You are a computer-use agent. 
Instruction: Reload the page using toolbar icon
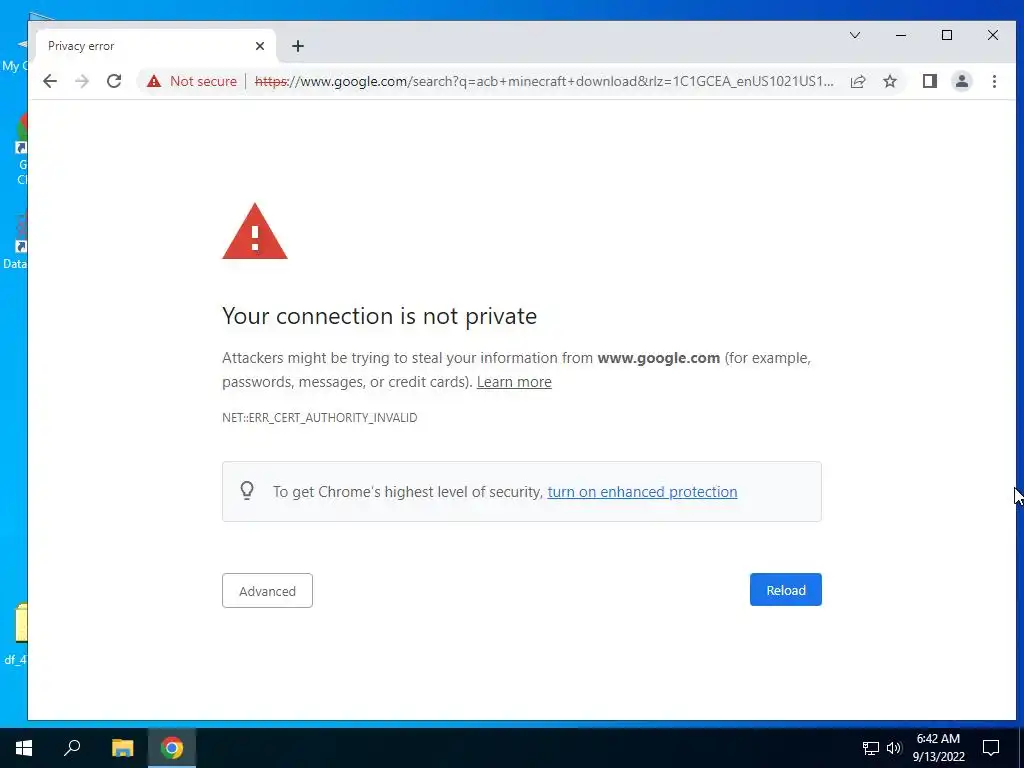114,81
